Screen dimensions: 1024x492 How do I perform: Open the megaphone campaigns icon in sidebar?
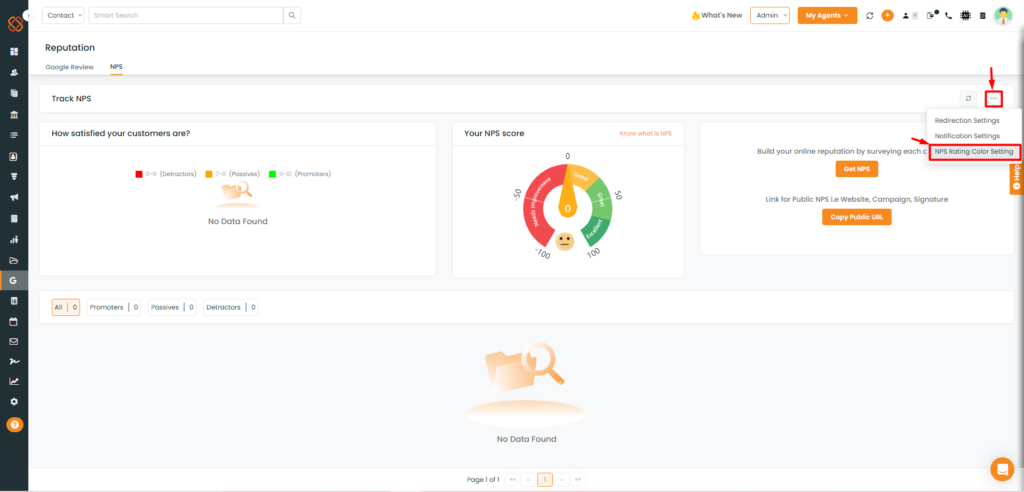[14, 197]
